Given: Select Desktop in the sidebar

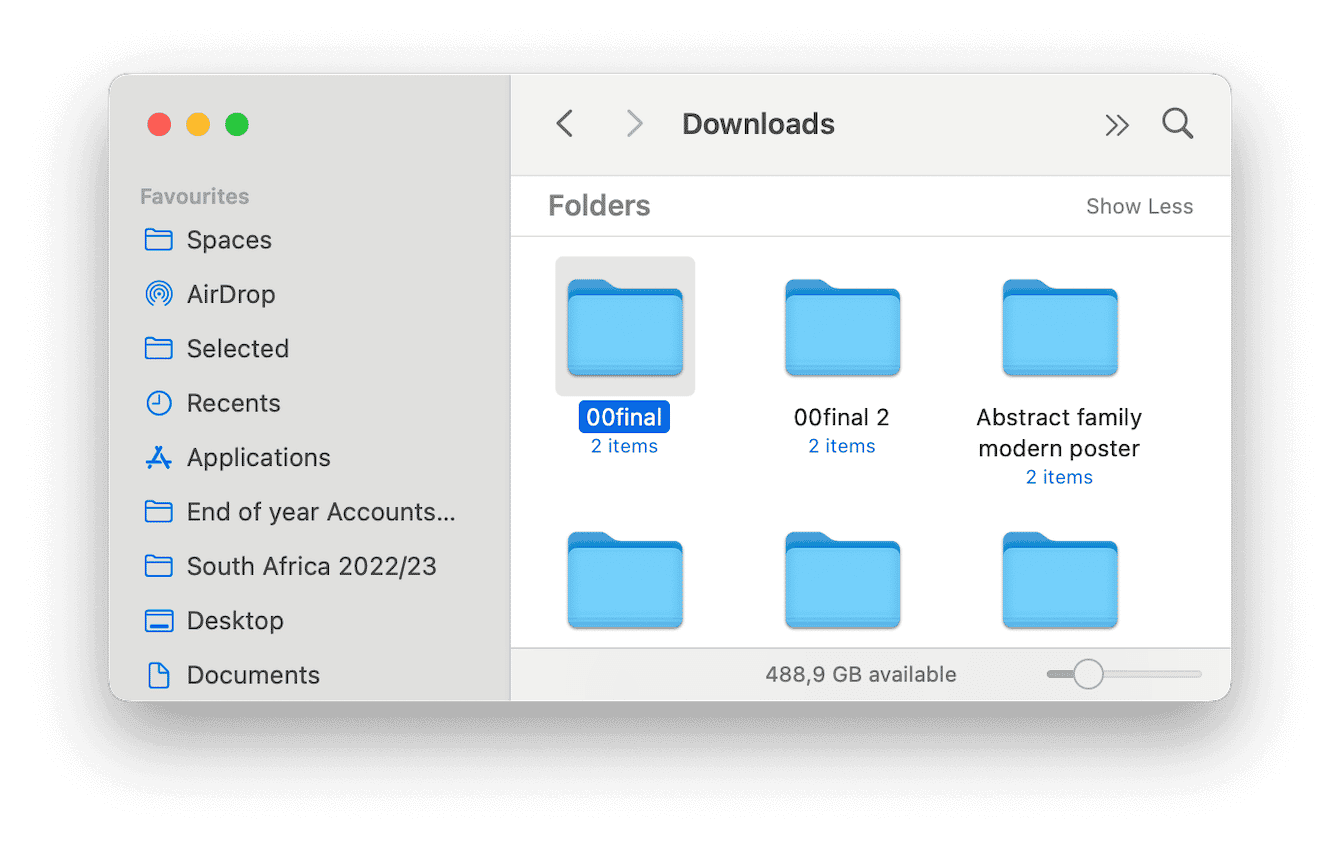Looking at the screenshot, I should [235, 620].
